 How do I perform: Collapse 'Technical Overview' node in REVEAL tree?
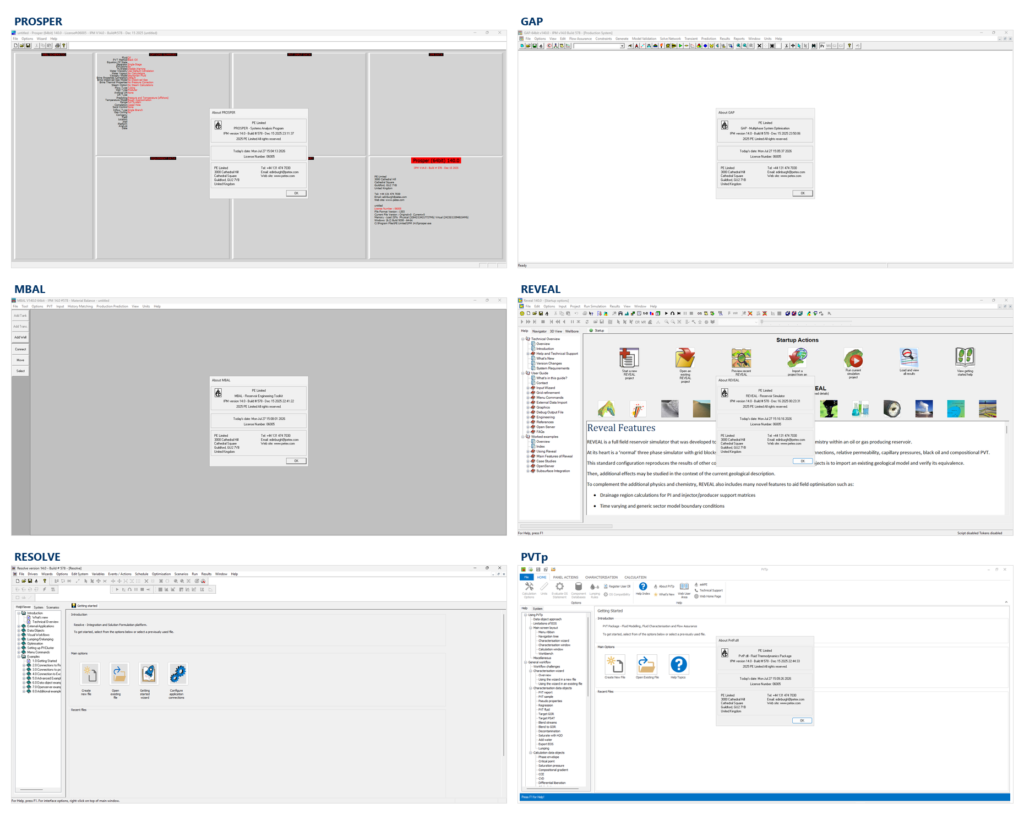coord(522,339)
